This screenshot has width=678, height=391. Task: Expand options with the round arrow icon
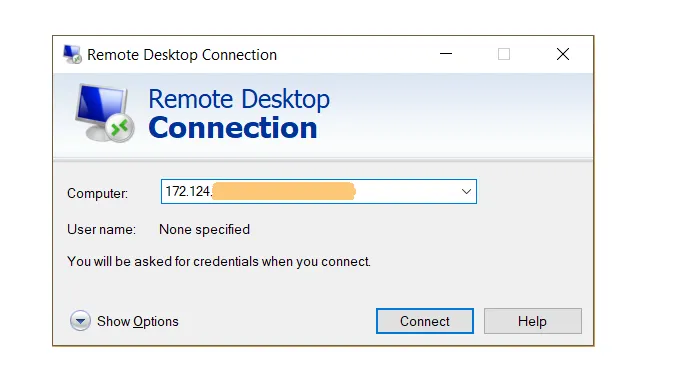[80, 321]
